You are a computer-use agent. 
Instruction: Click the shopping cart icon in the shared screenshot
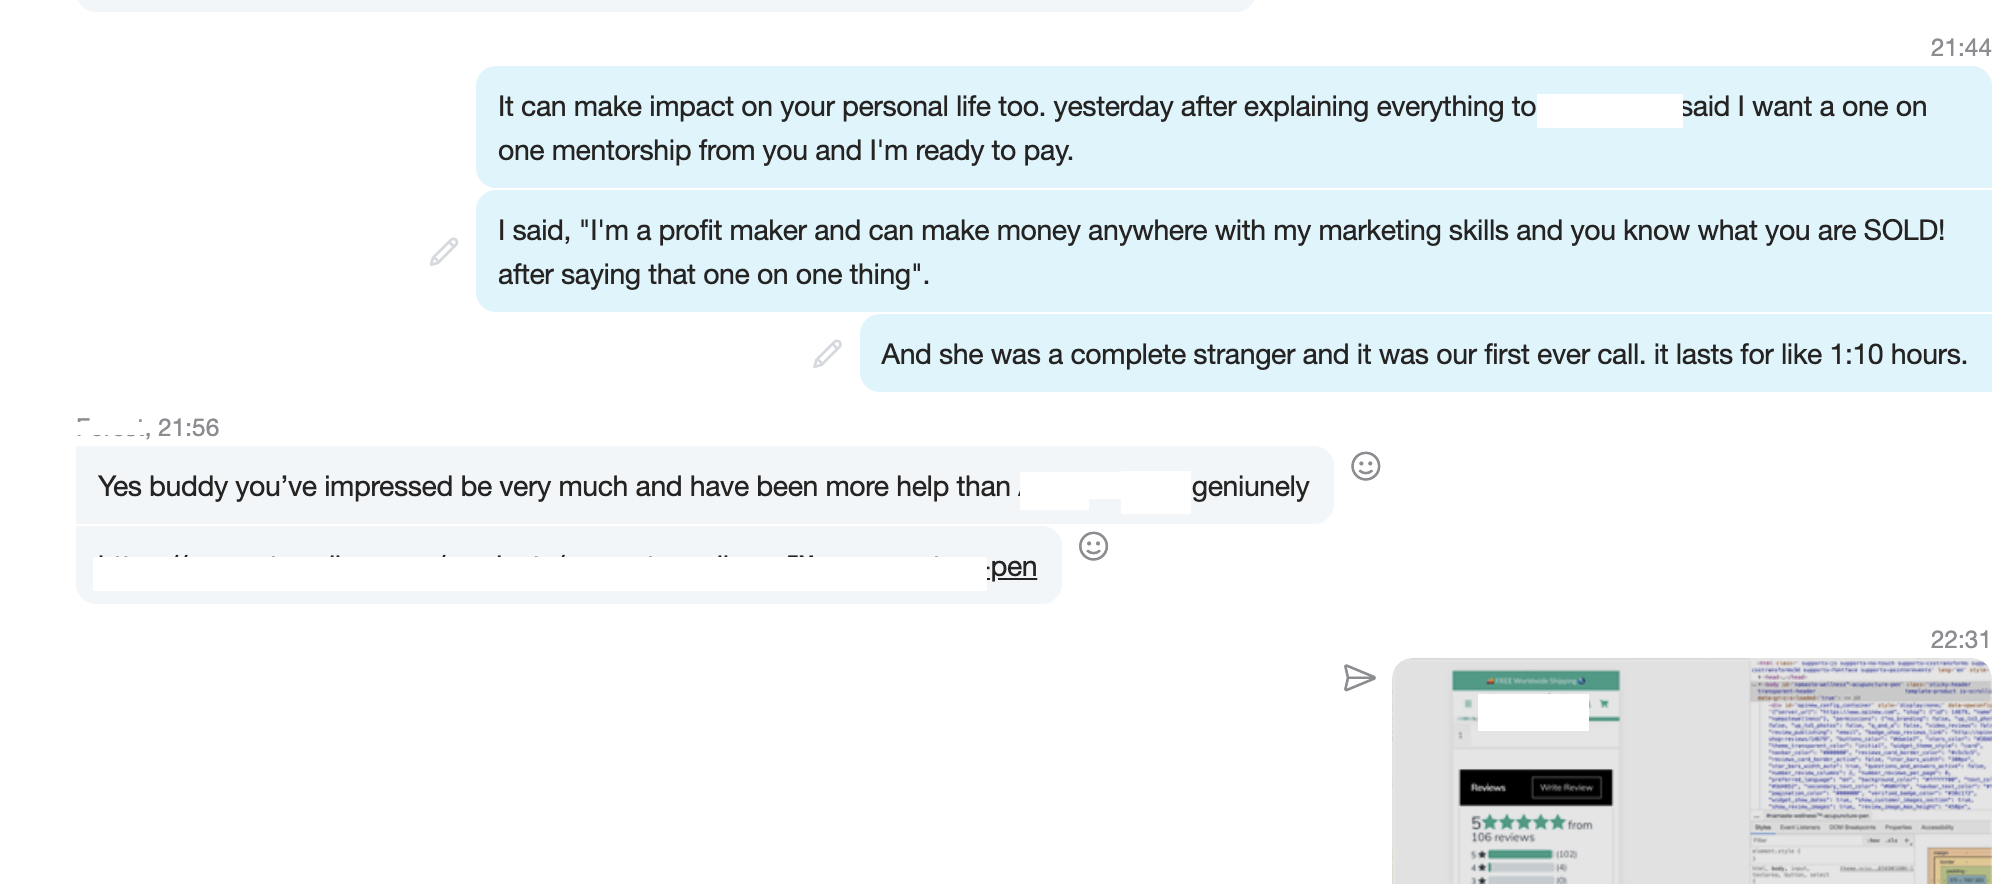click(x=1604, y=704)
